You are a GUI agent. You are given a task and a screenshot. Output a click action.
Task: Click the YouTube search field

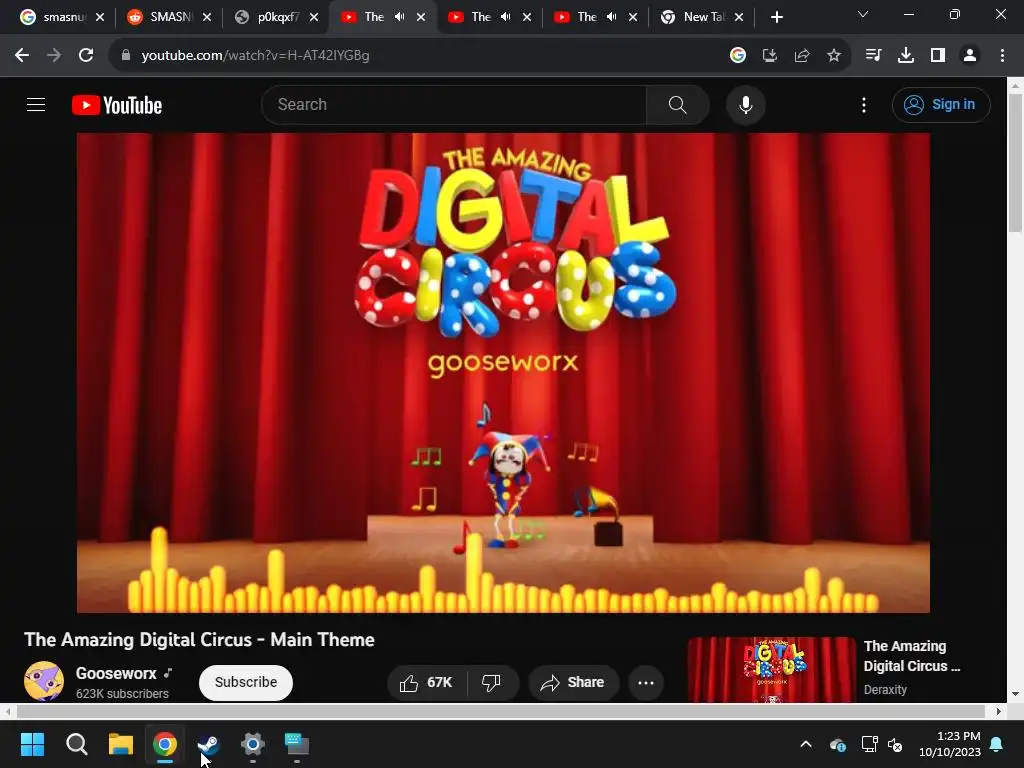pyautogui.click(x=454, y=104)
